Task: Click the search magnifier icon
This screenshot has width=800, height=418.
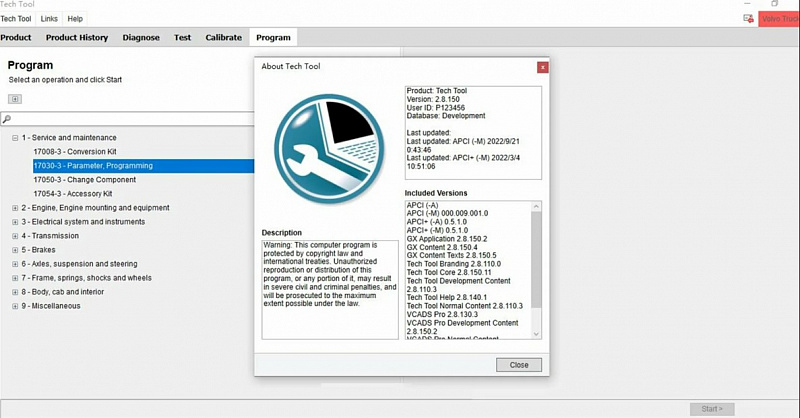Action: click(x=7, y=119)
